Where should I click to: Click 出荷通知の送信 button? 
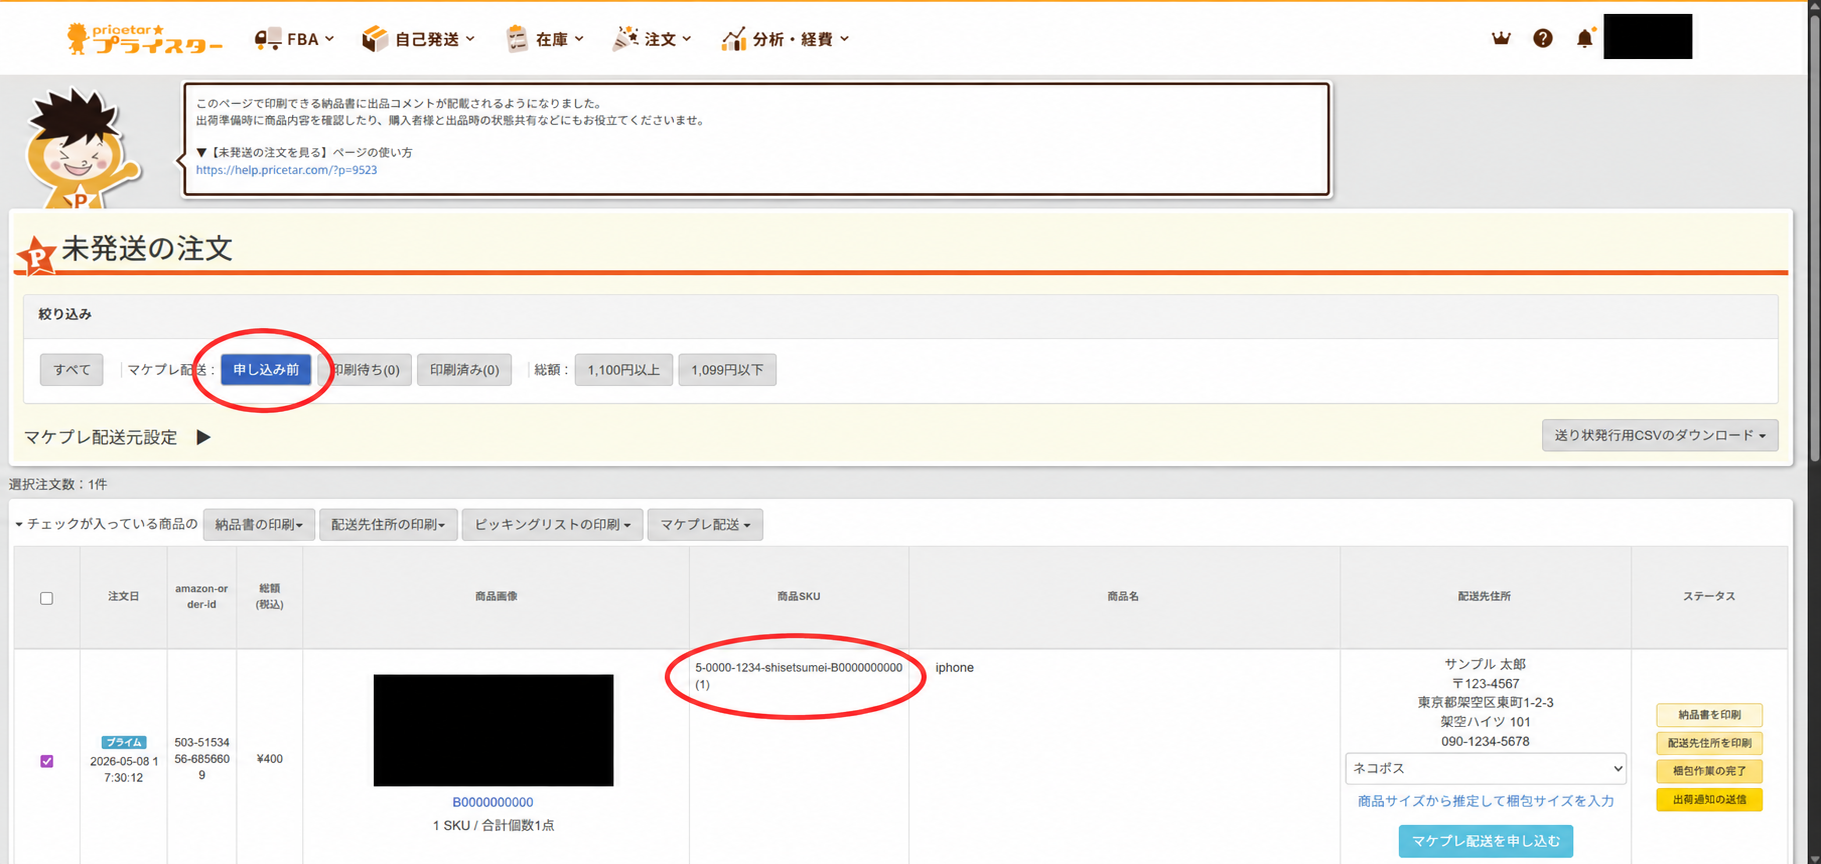pos(1709,799)
